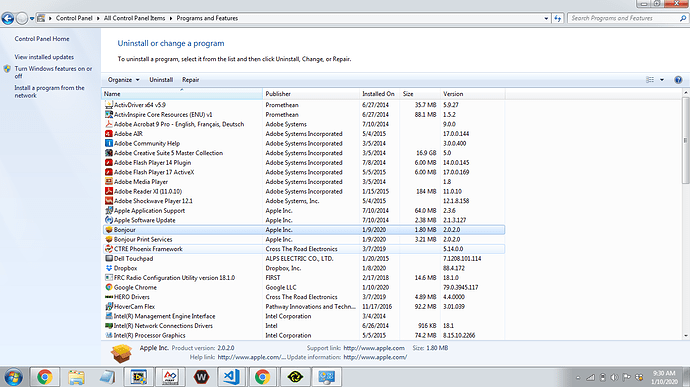The height and width of the screenshot is (387, 690).
Task: Select Adobe Creative Suite 5 Master Collection
Action: pyautogui.click(x=304, y=153)
